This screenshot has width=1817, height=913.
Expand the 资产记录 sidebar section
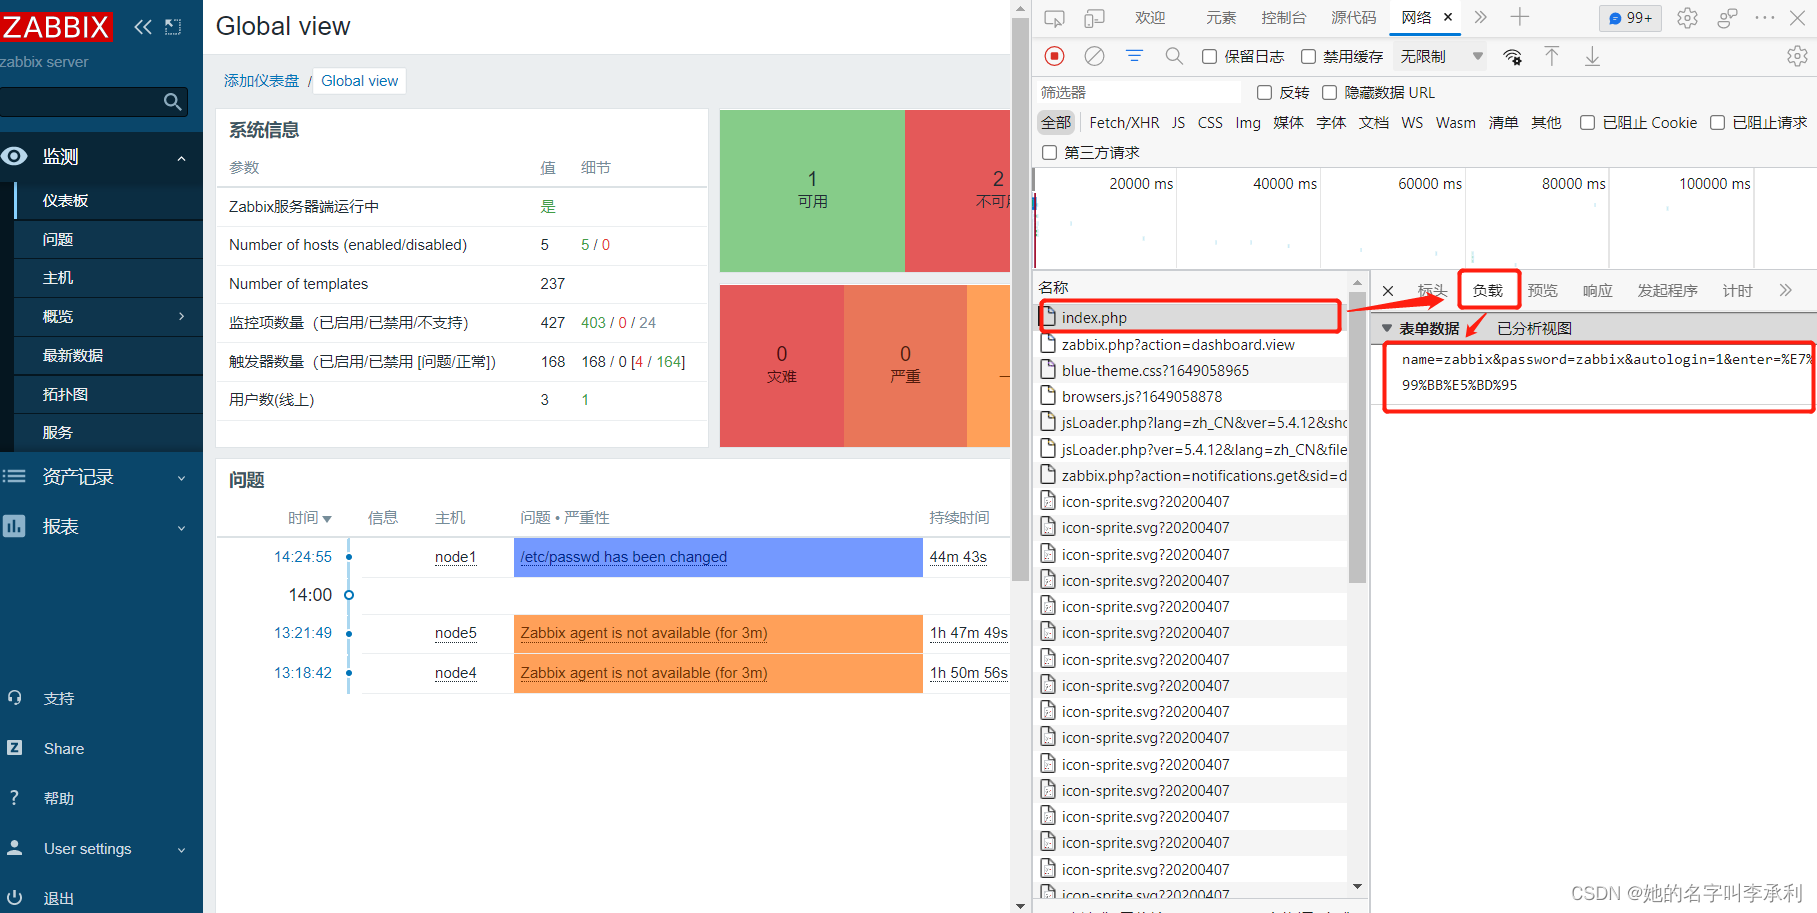[x=181, y=478]
